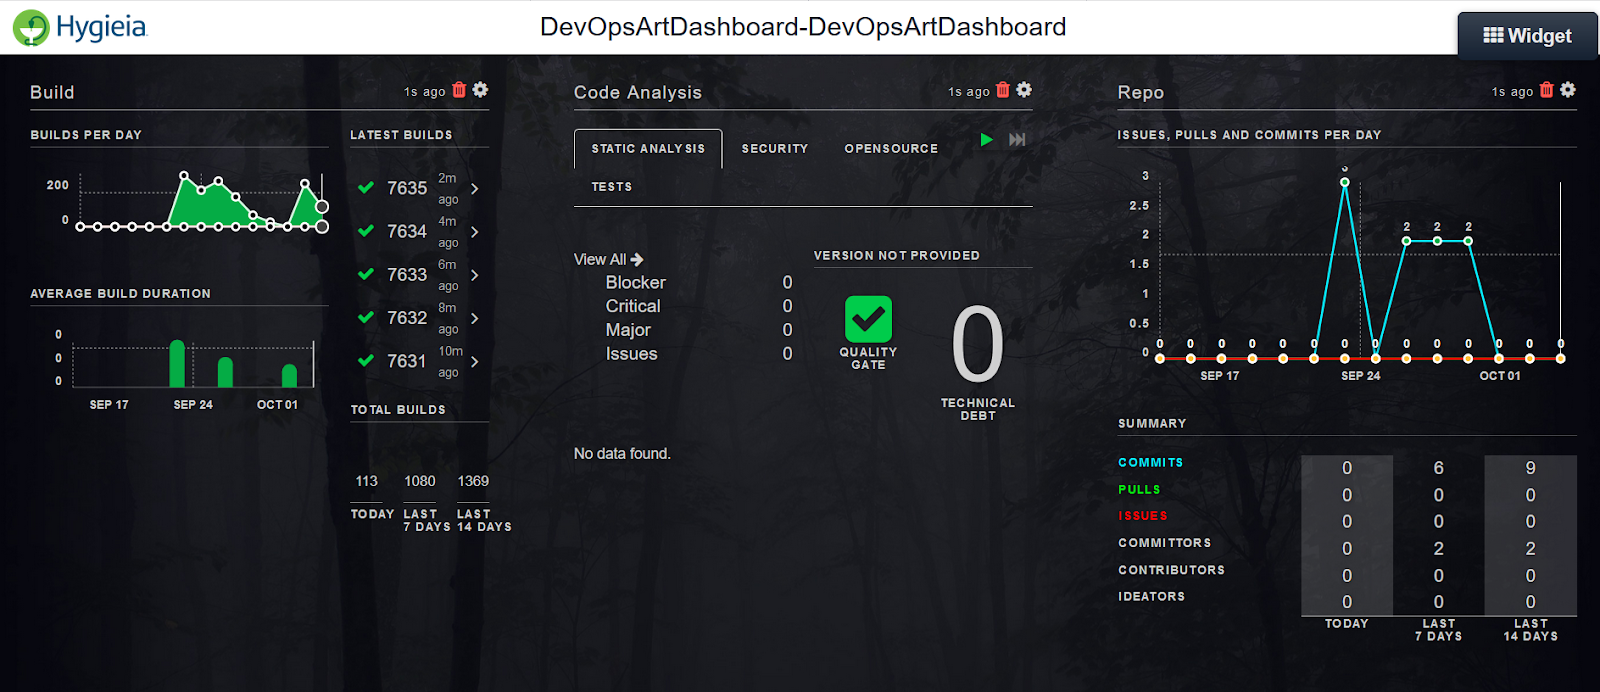1600x692 pixels.
Task: Click the Pulls legend label
Action: [1139, 489]
